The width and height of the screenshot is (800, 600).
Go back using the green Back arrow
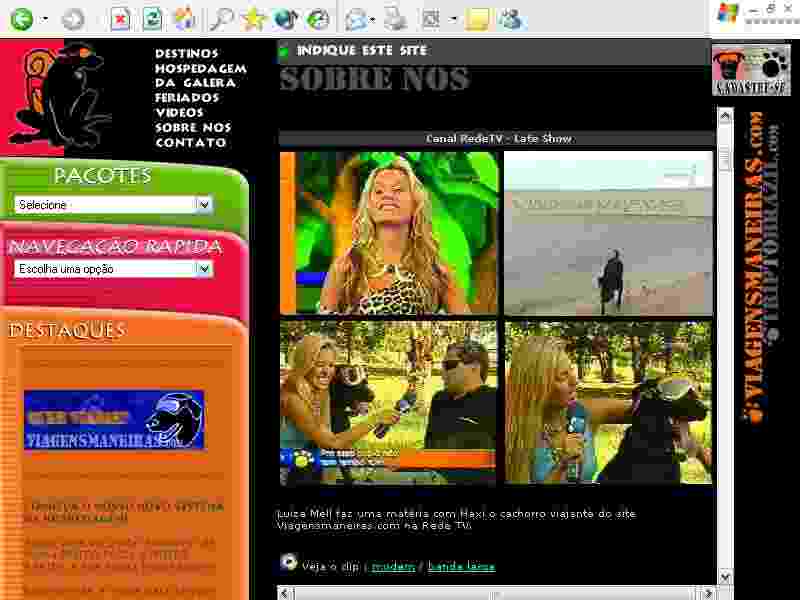pyautogui.click(x=22, y=19)
